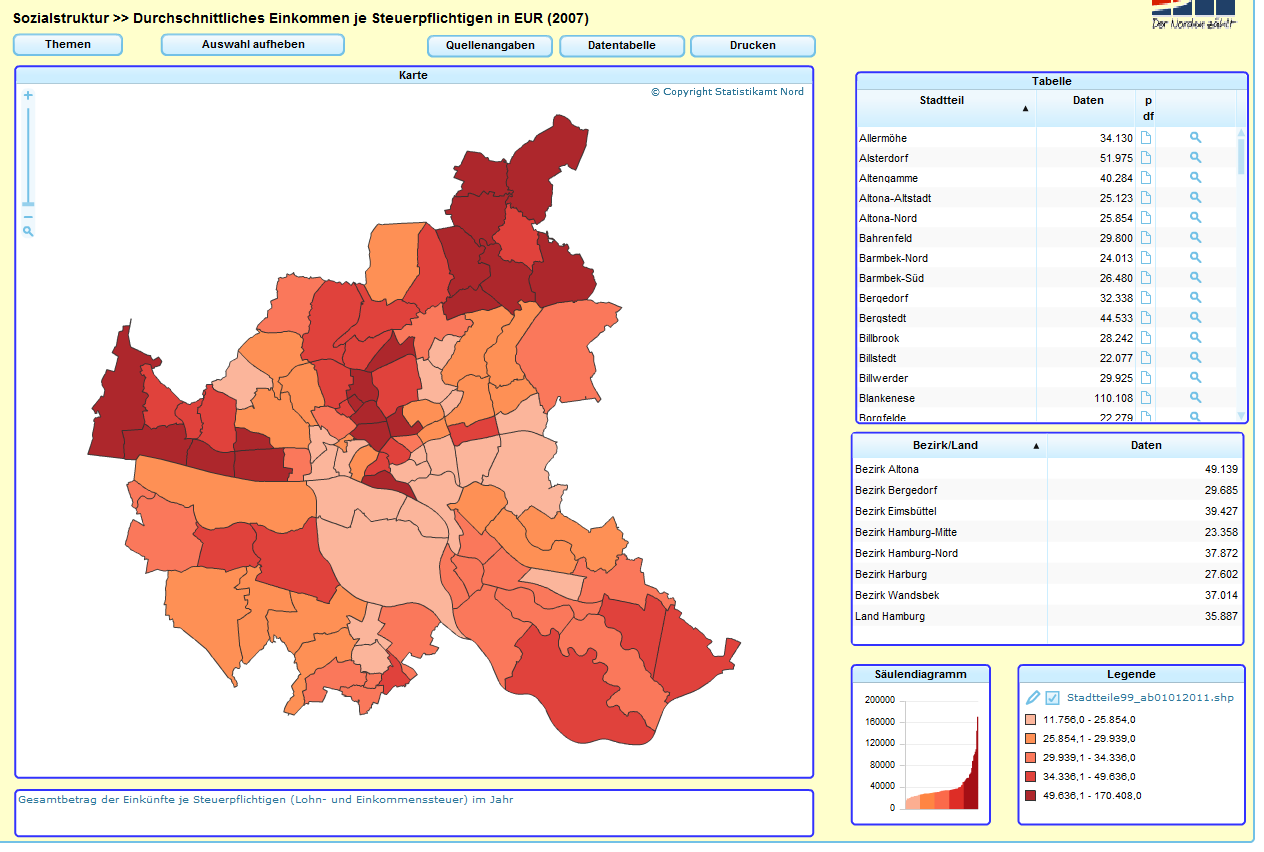Click the map zoom slider handle
Screen dimensions: 1264x852
tap(28, 204)
